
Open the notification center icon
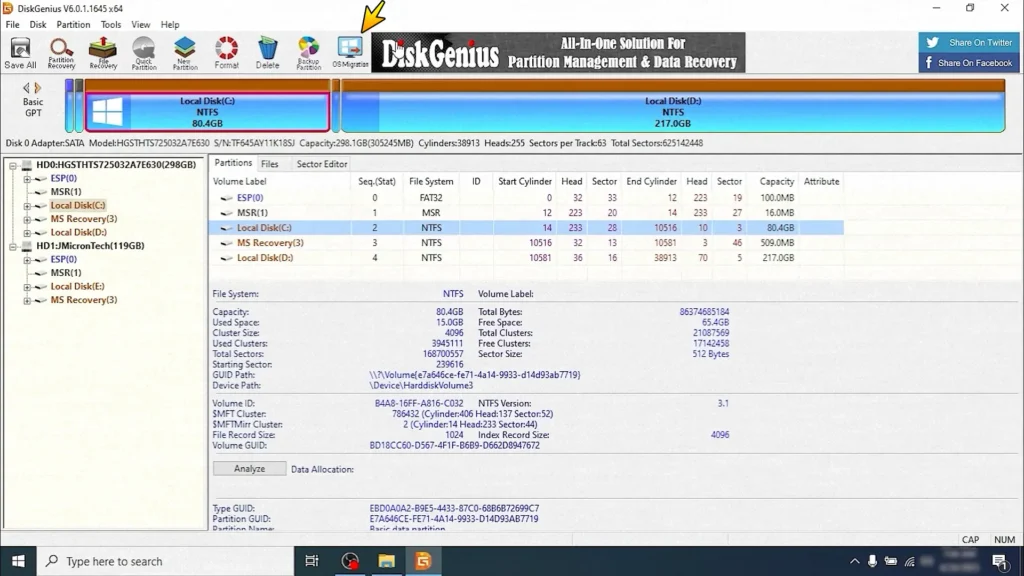point(1000,561)
